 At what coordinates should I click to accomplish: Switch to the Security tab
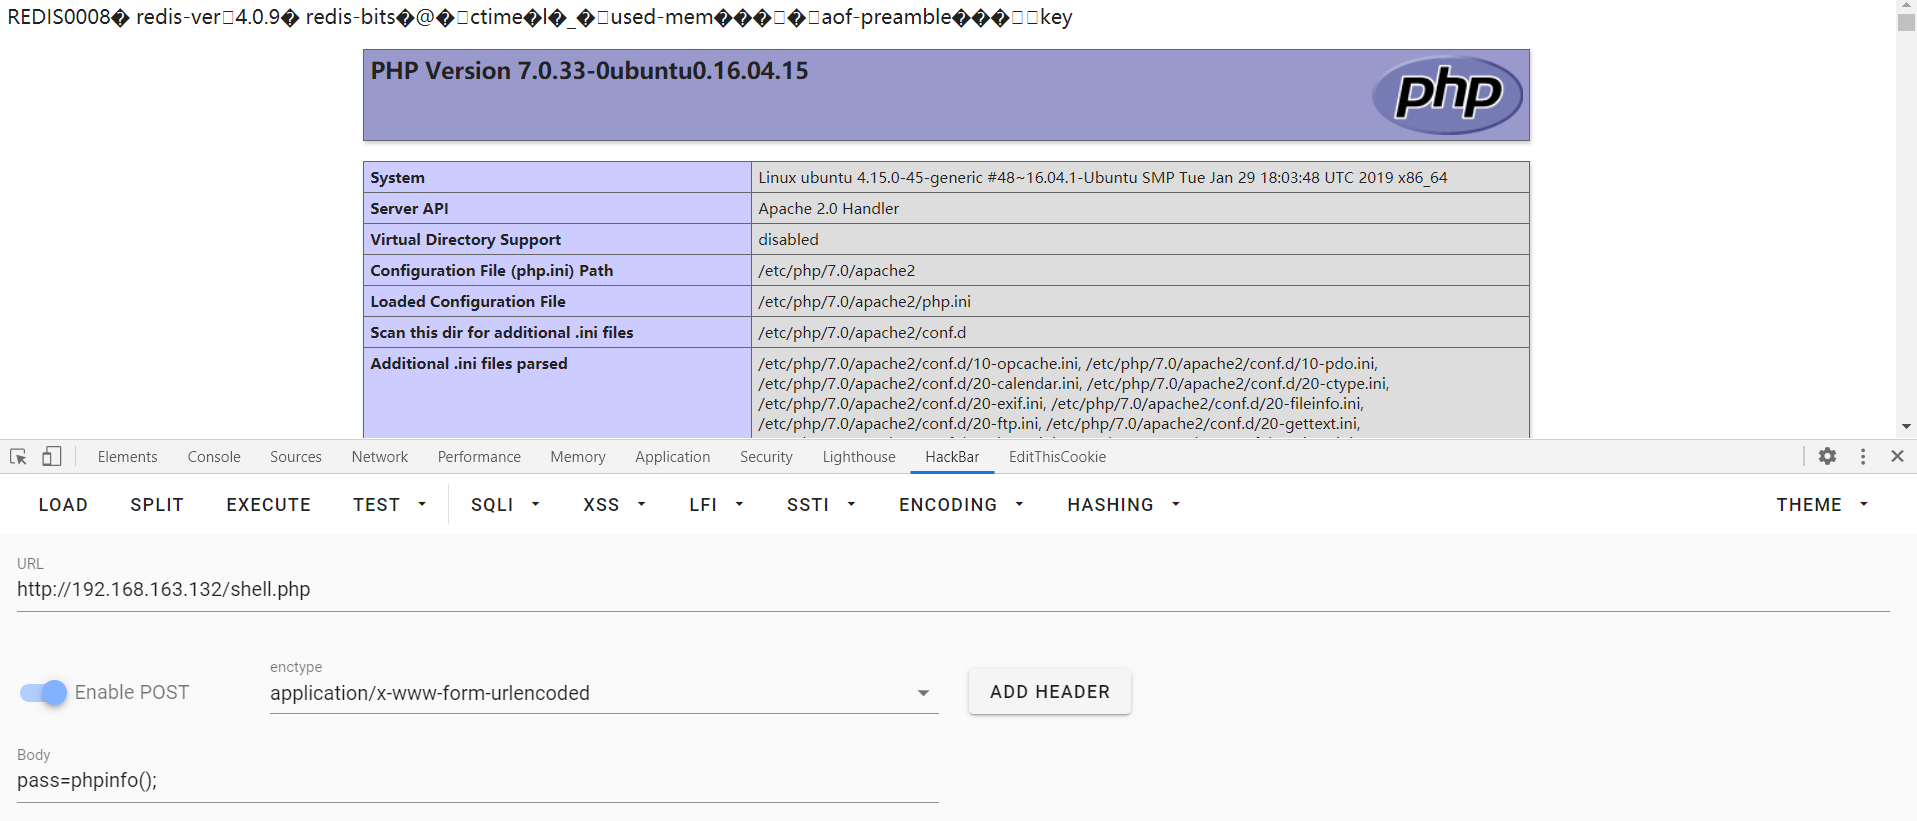pos(766,457)
